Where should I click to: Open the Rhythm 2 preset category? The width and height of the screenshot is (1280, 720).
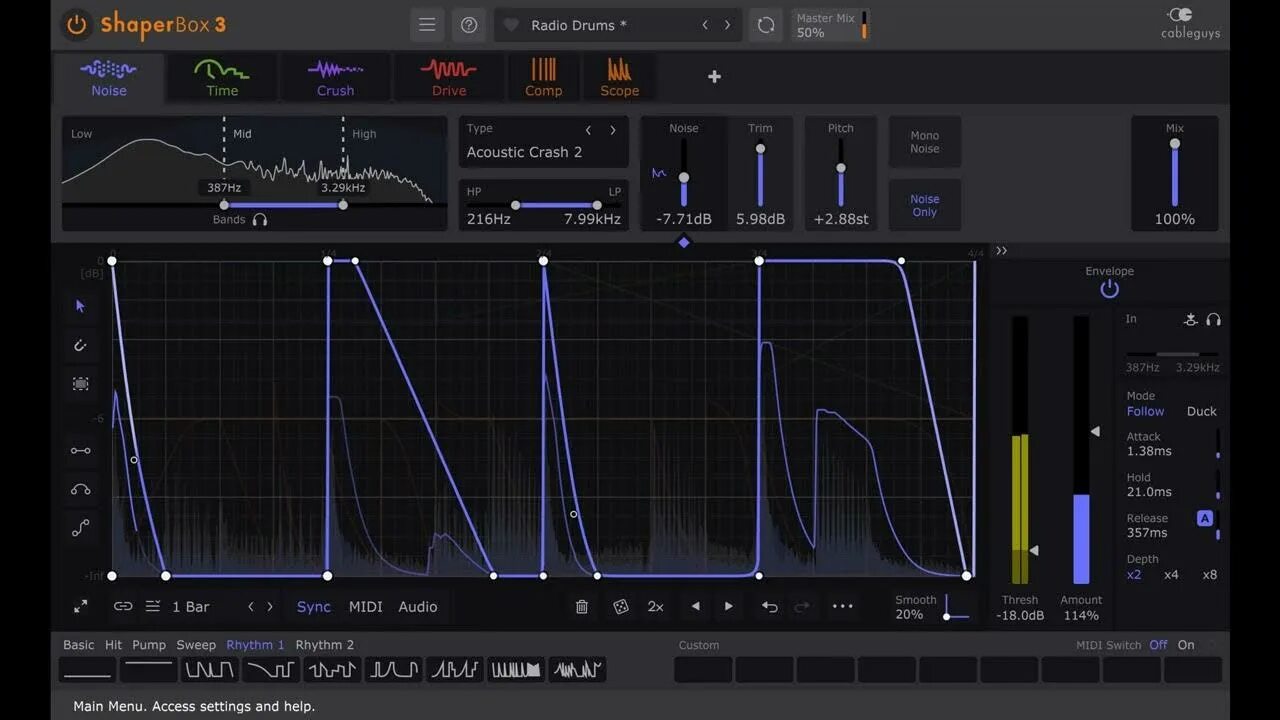(325, 645)
